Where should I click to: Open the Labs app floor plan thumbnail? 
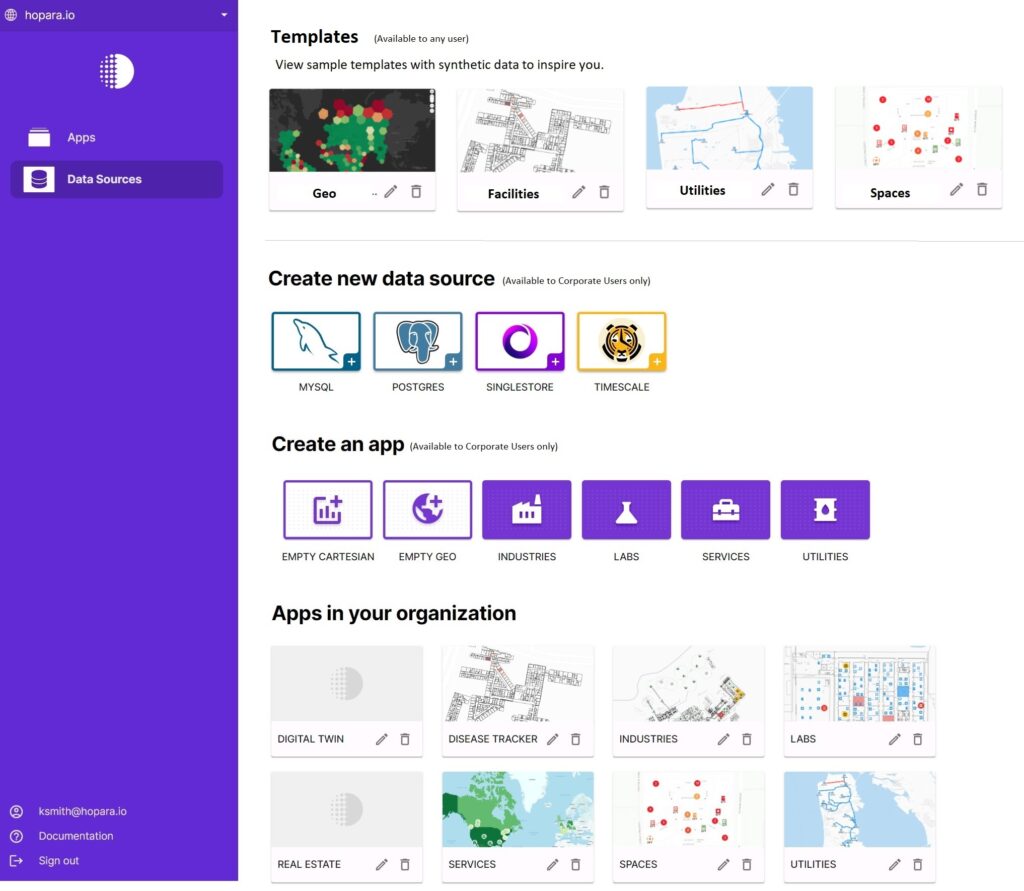pos(859,683)
